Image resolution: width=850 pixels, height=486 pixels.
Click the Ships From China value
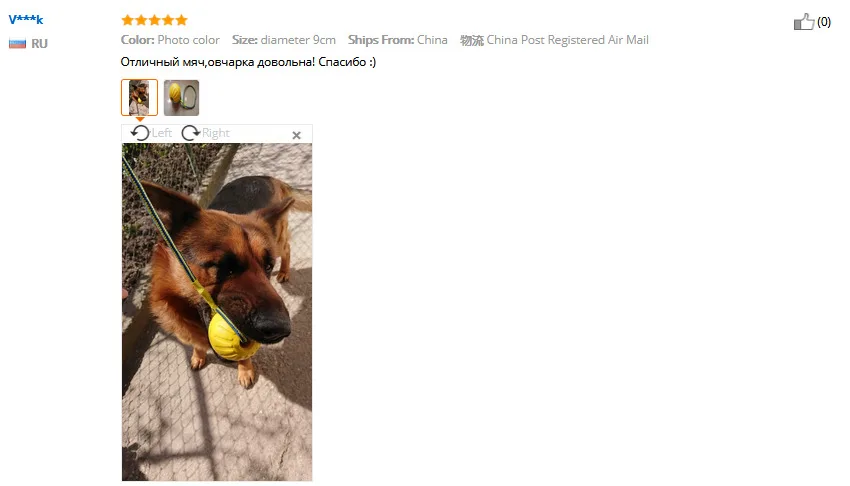coord(432,40)
